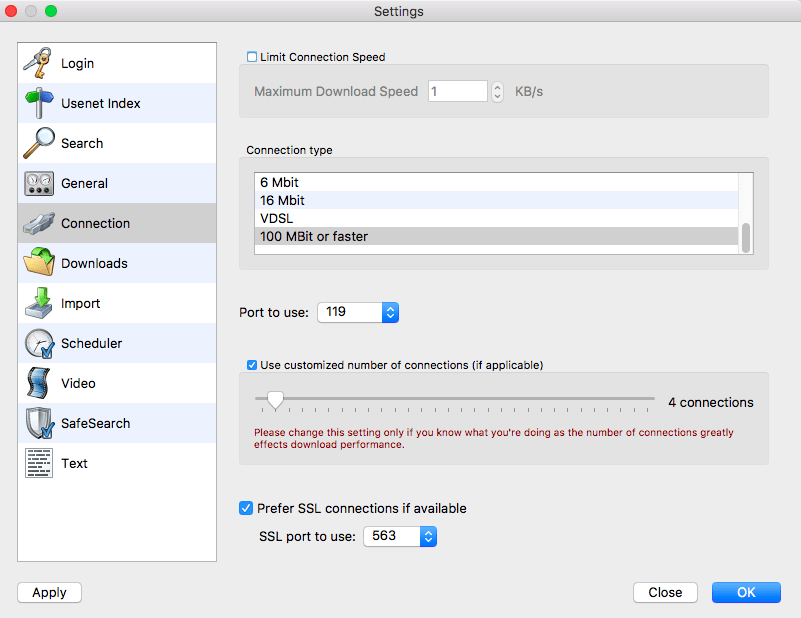Show the Scheduler settings section
The image size is (801, 618).
(117, 343)
